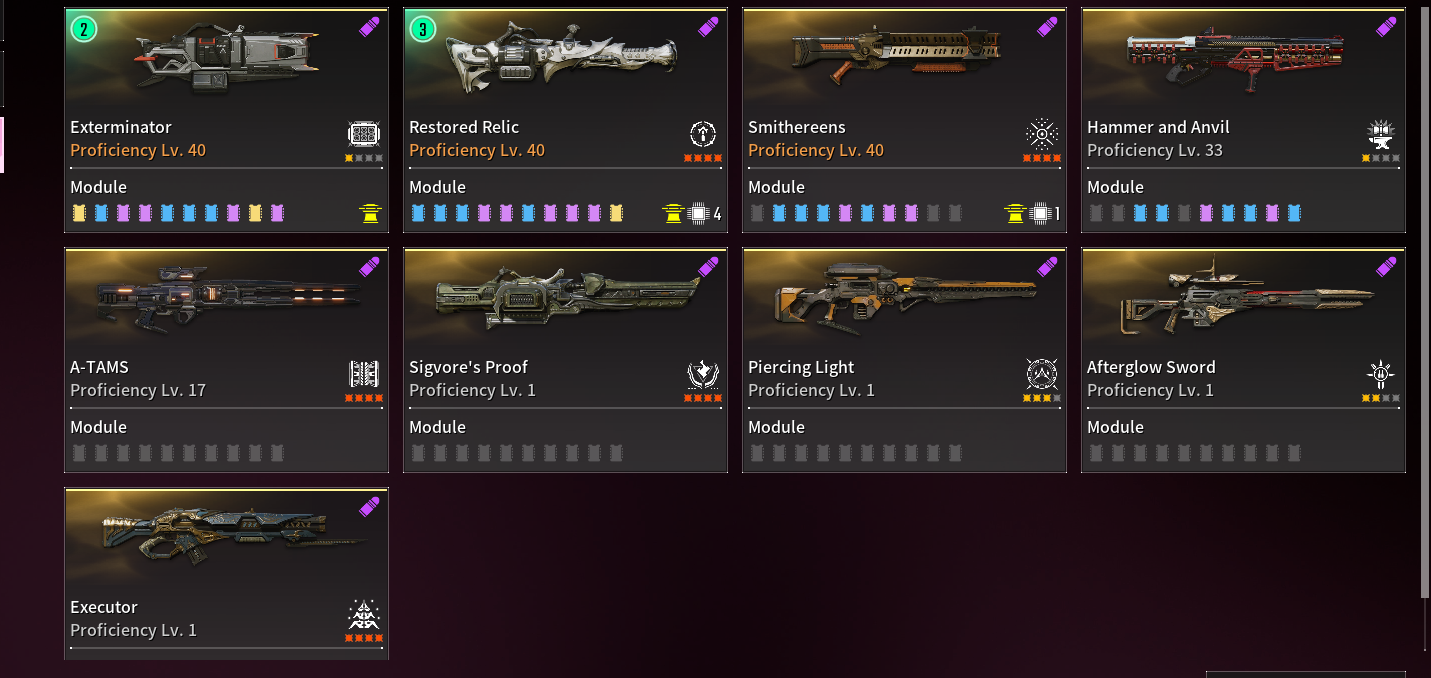Image resolution: width=1431 pixels, height=678 pixels.
Task: Click the Exterminator unique ability icon
Action: [364, 134]
